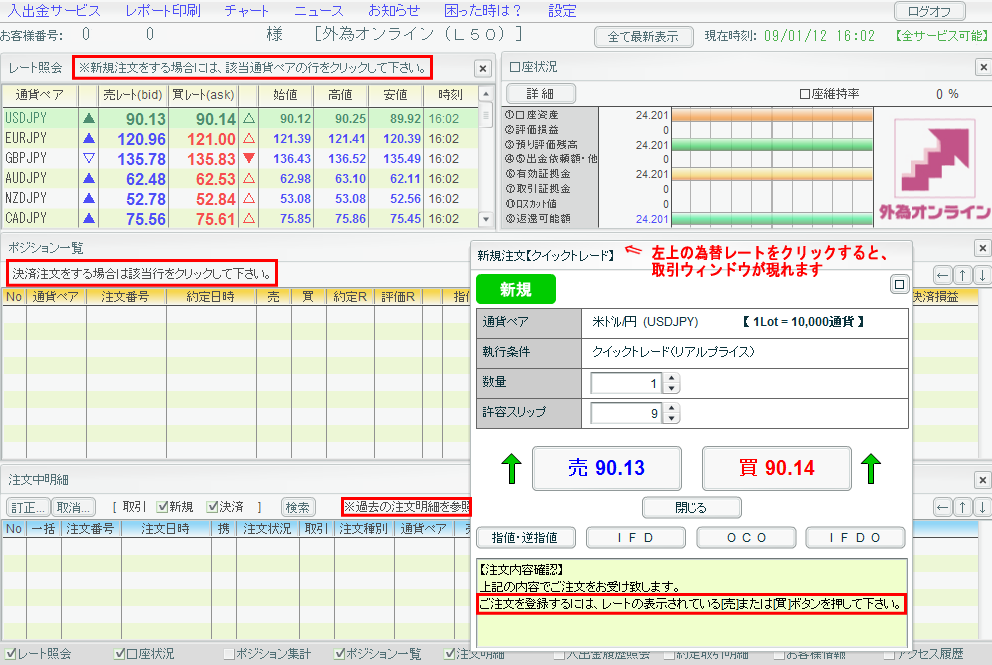Click left arrow icon in ポジション一覧 panel
Screen dimensions: 992x665
(943, 275)
